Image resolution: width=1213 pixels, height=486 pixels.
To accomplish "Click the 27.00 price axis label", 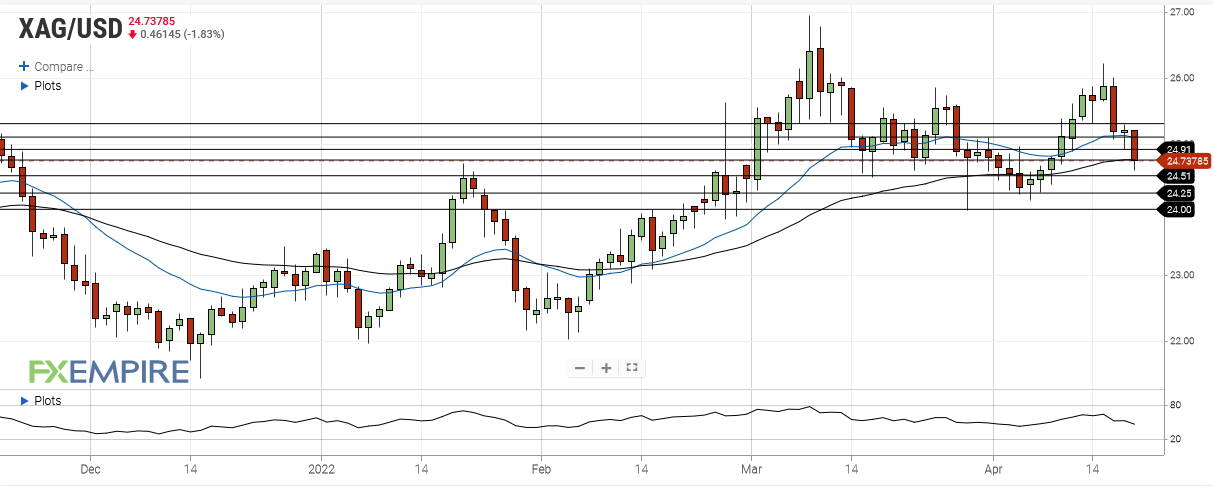I will coord(1181,12).
